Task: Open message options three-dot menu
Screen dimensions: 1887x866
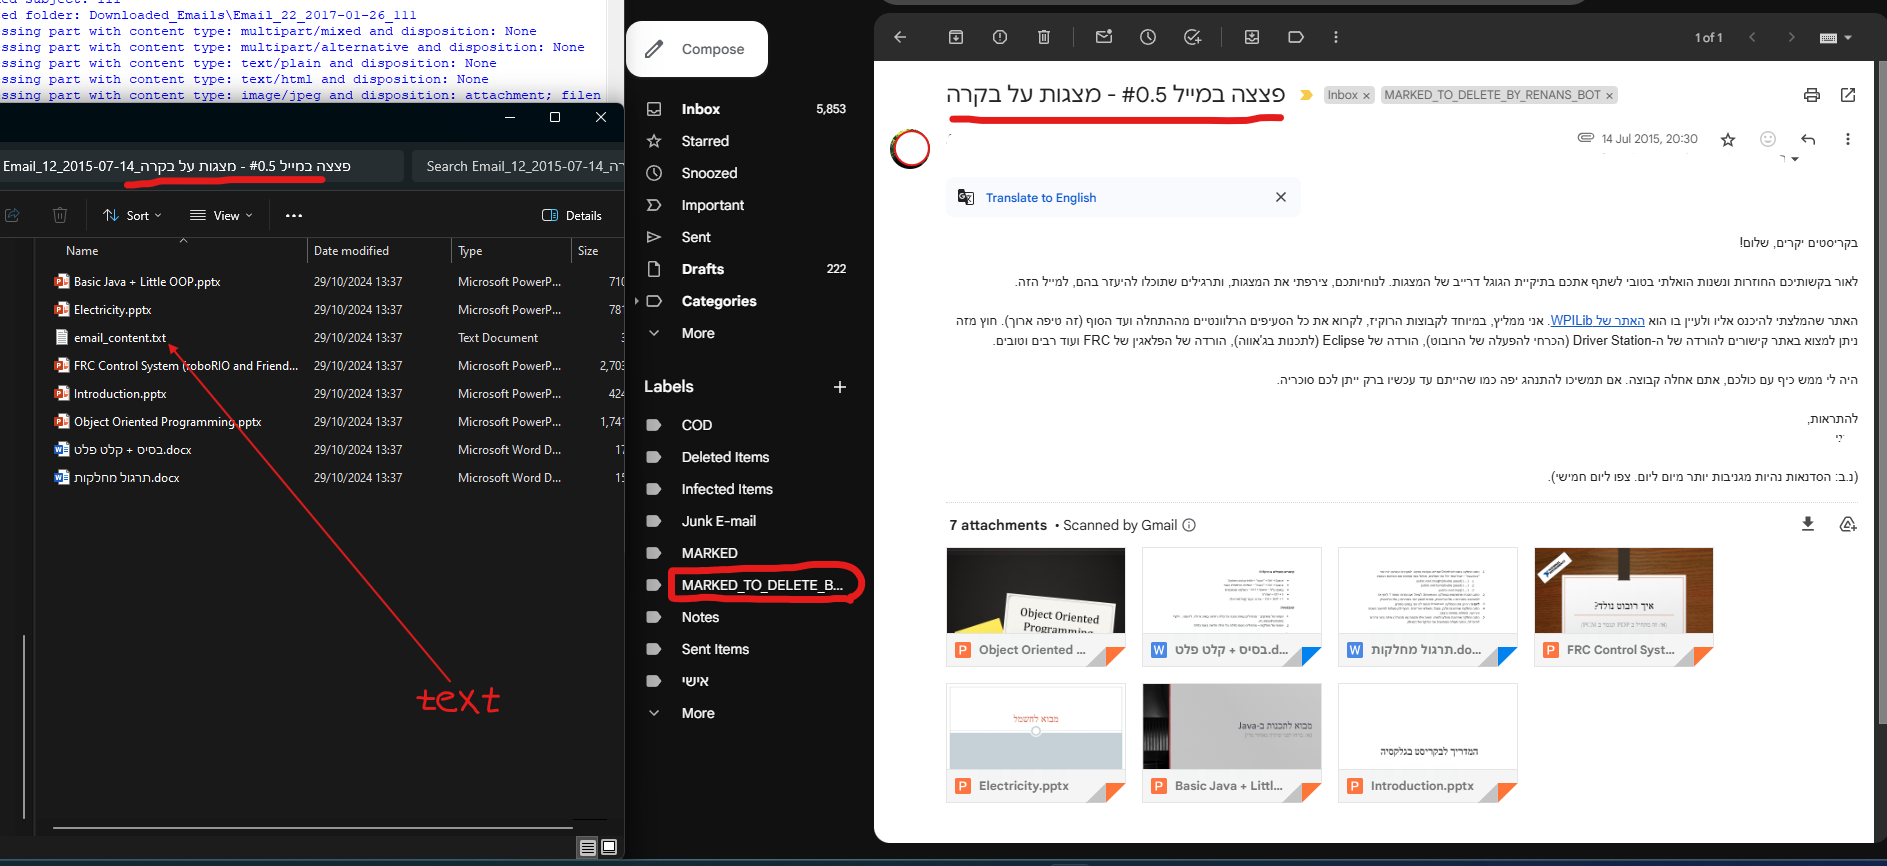Action: (x=1848, y=139)
